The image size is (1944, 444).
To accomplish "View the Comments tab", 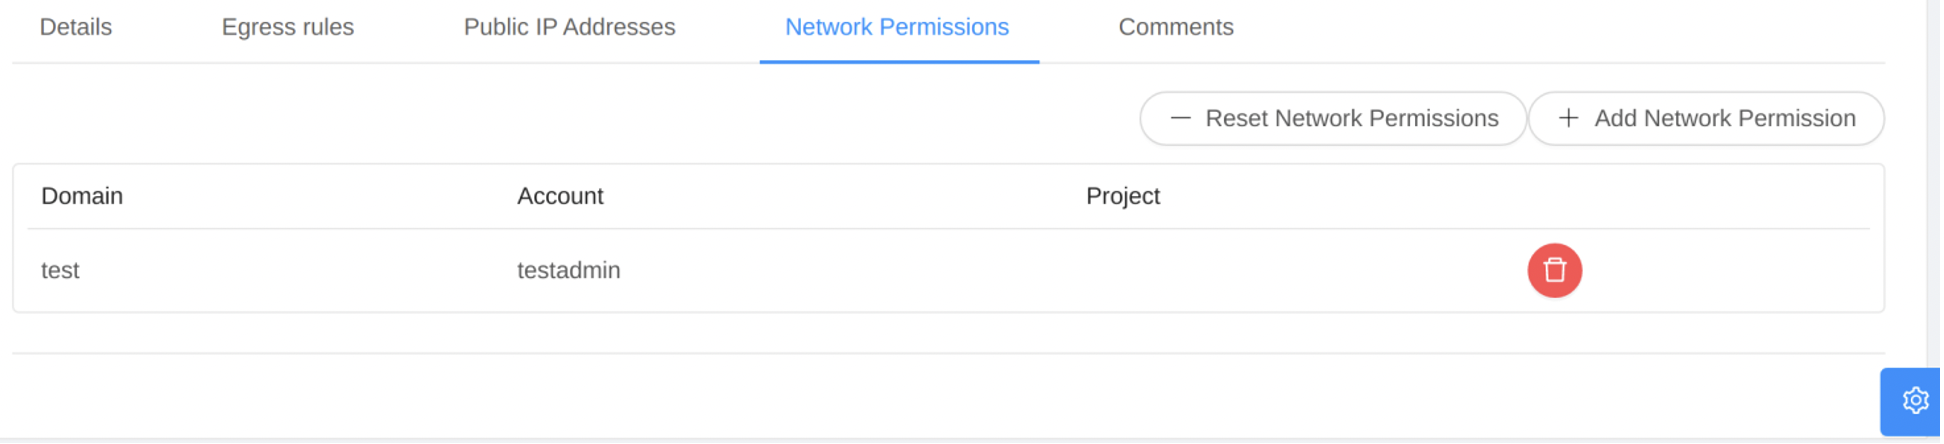I will (1175, 27).
